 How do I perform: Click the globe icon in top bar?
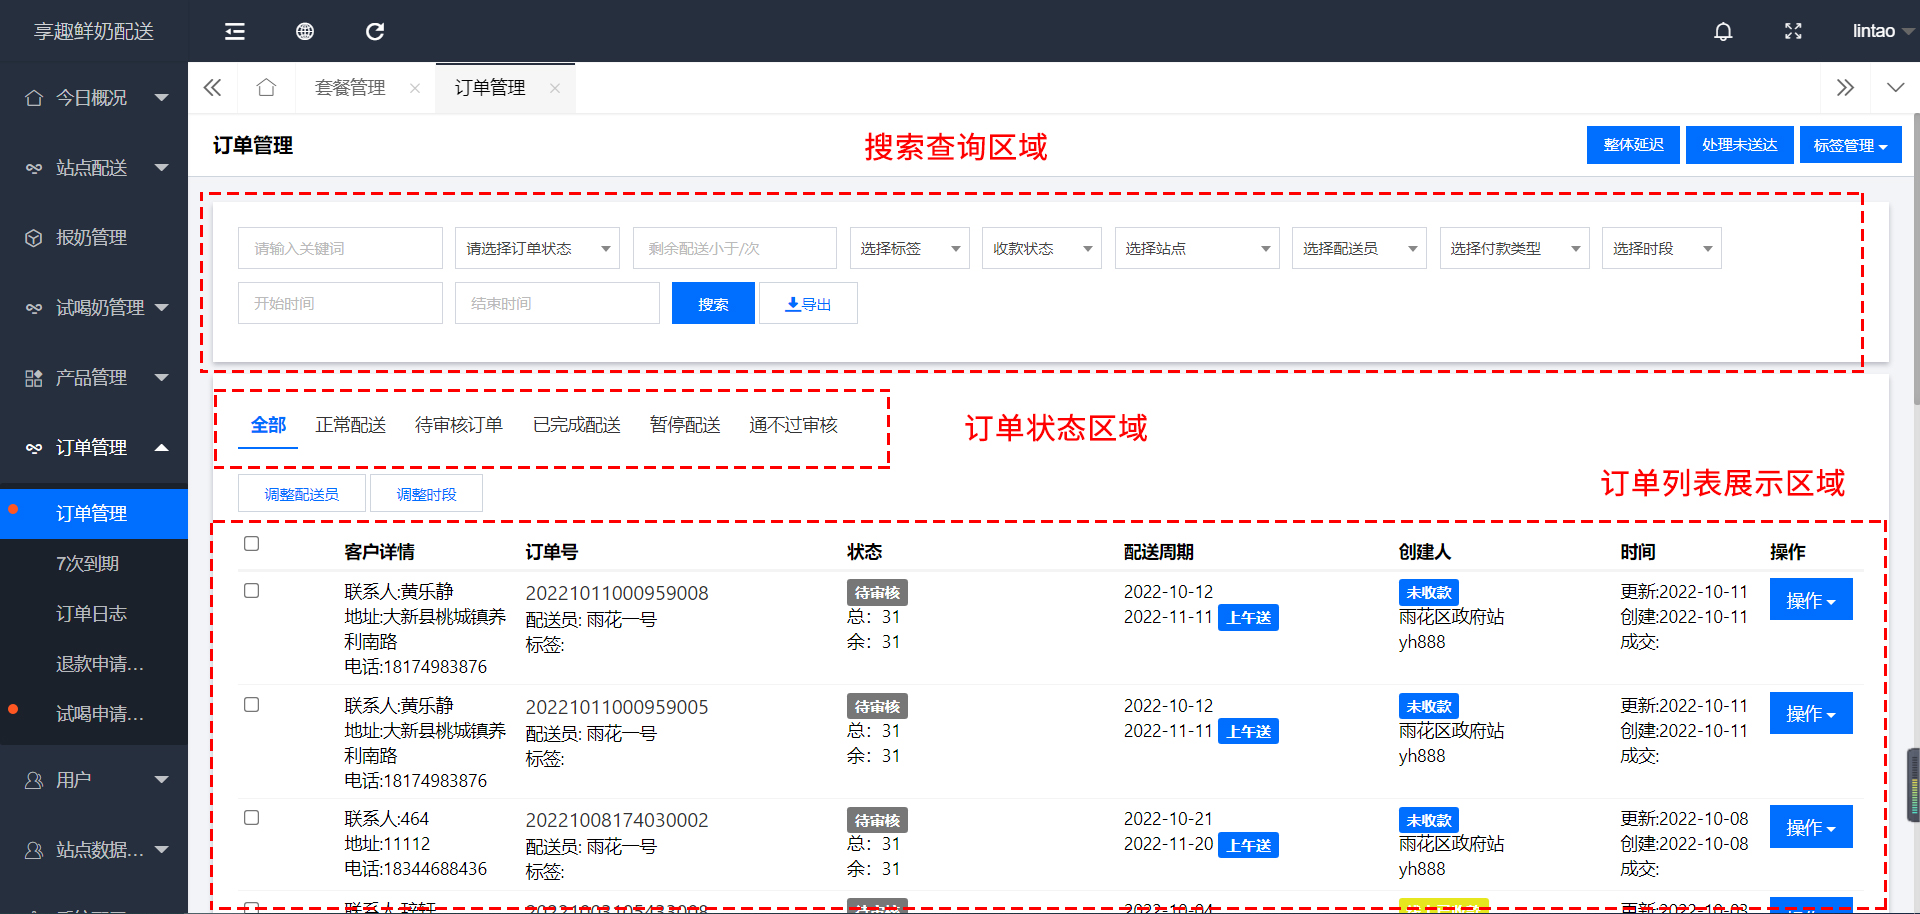click(305, 32)
